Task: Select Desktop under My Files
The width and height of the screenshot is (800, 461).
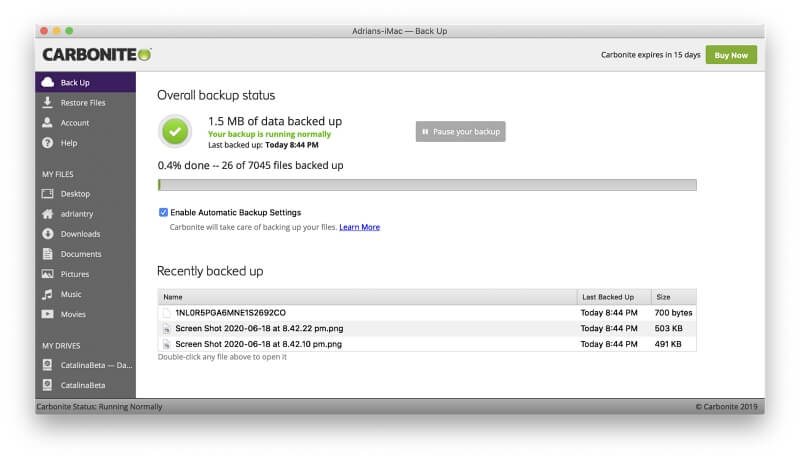Action: 86,194
